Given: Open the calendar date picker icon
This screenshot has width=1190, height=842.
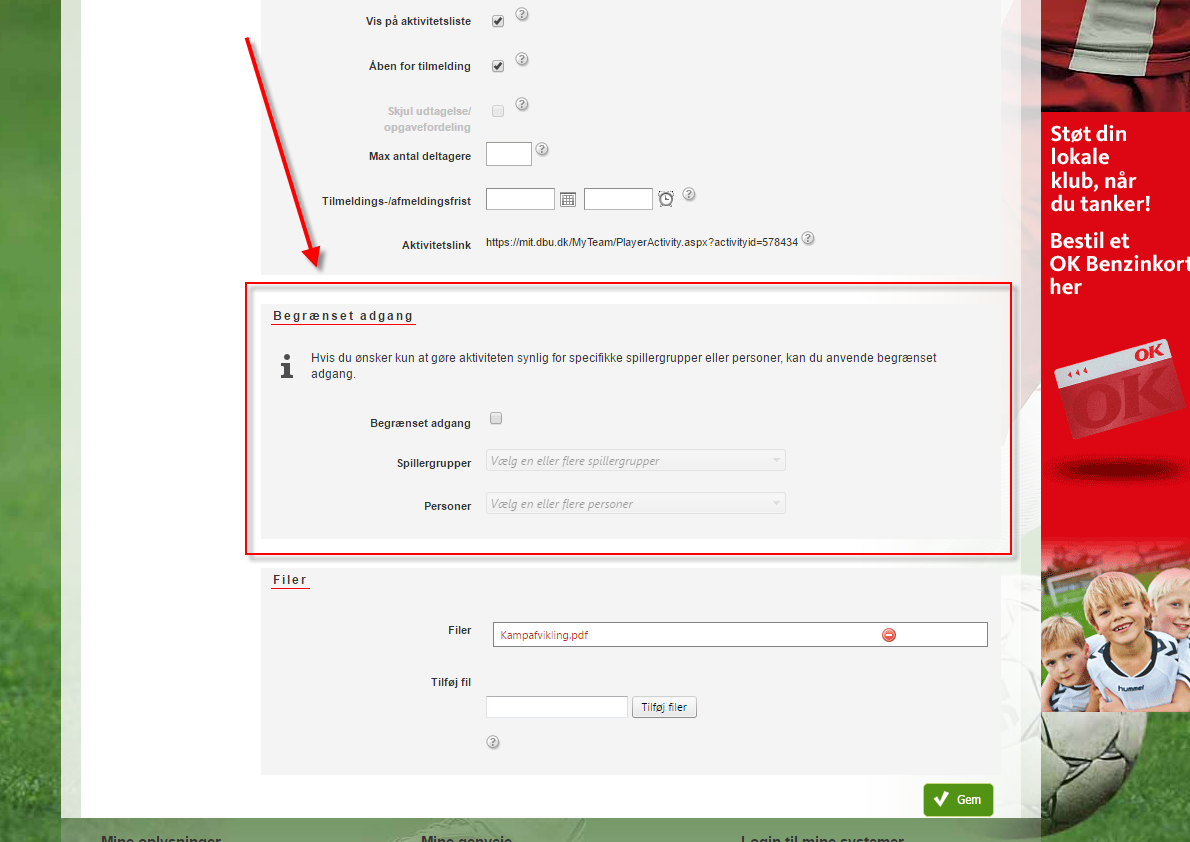Looking at the screenshot, I should tap(568, 199).
